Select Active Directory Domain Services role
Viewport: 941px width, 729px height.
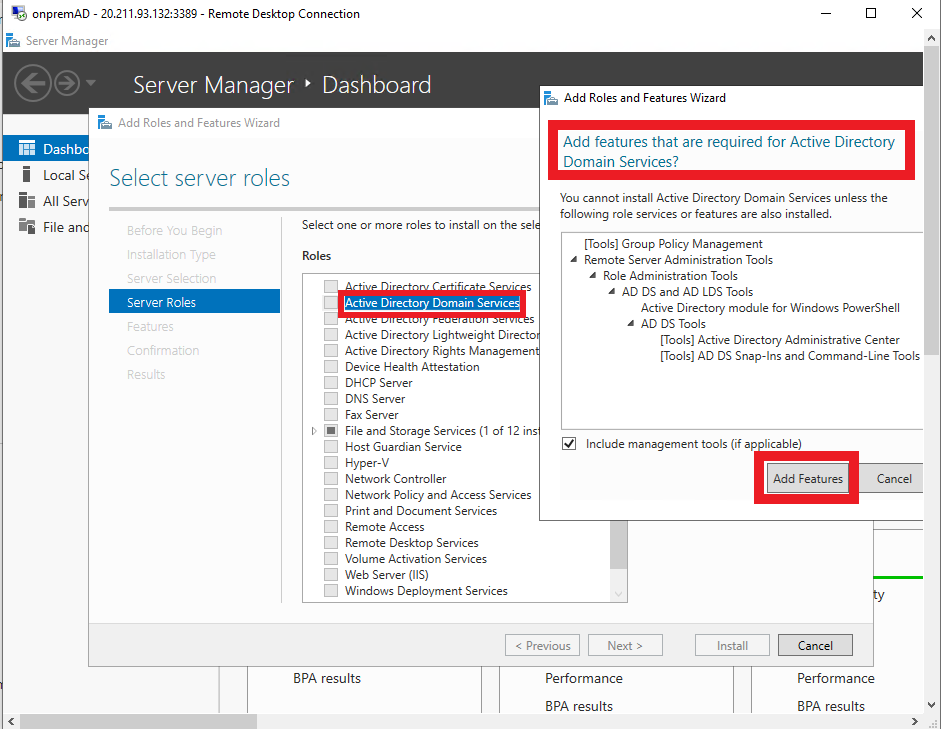432,302
